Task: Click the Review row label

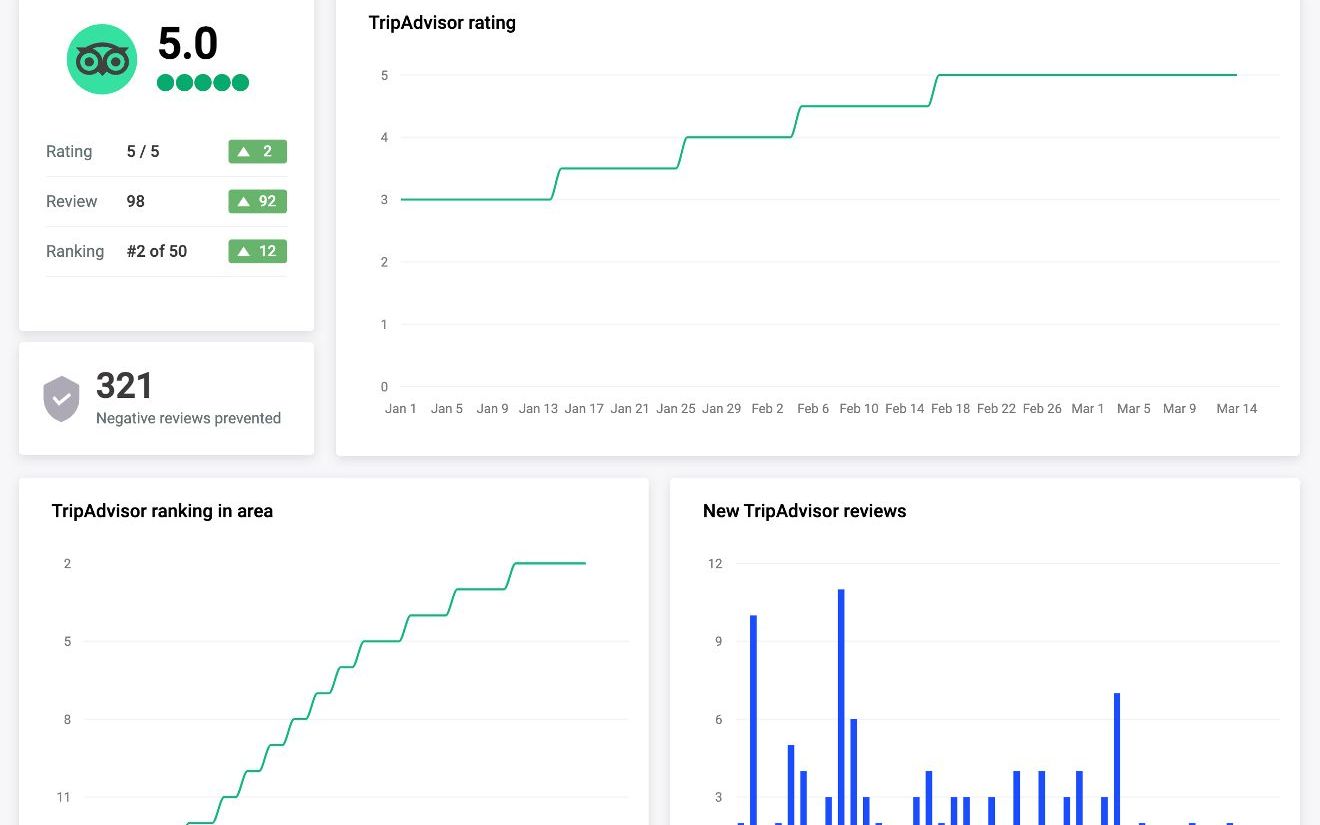Action: coord(72,202)
